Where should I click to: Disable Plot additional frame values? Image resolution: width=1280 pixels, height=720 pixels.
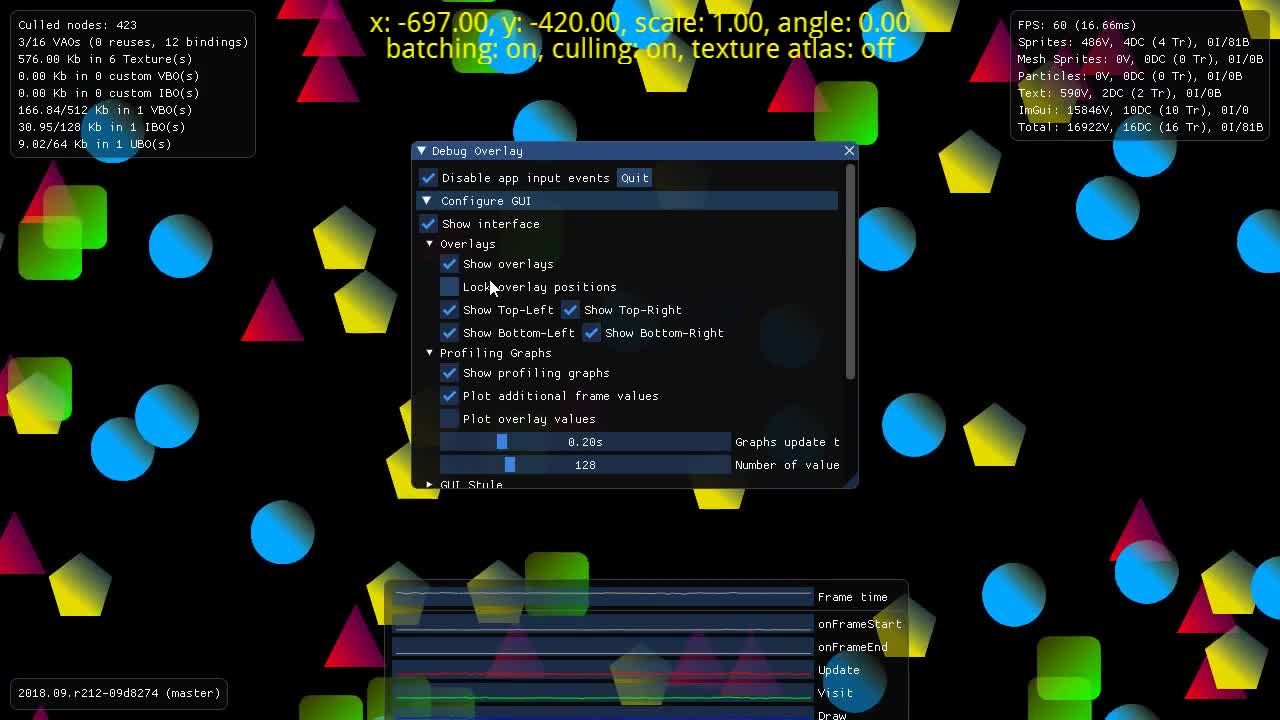coord(449,396)
